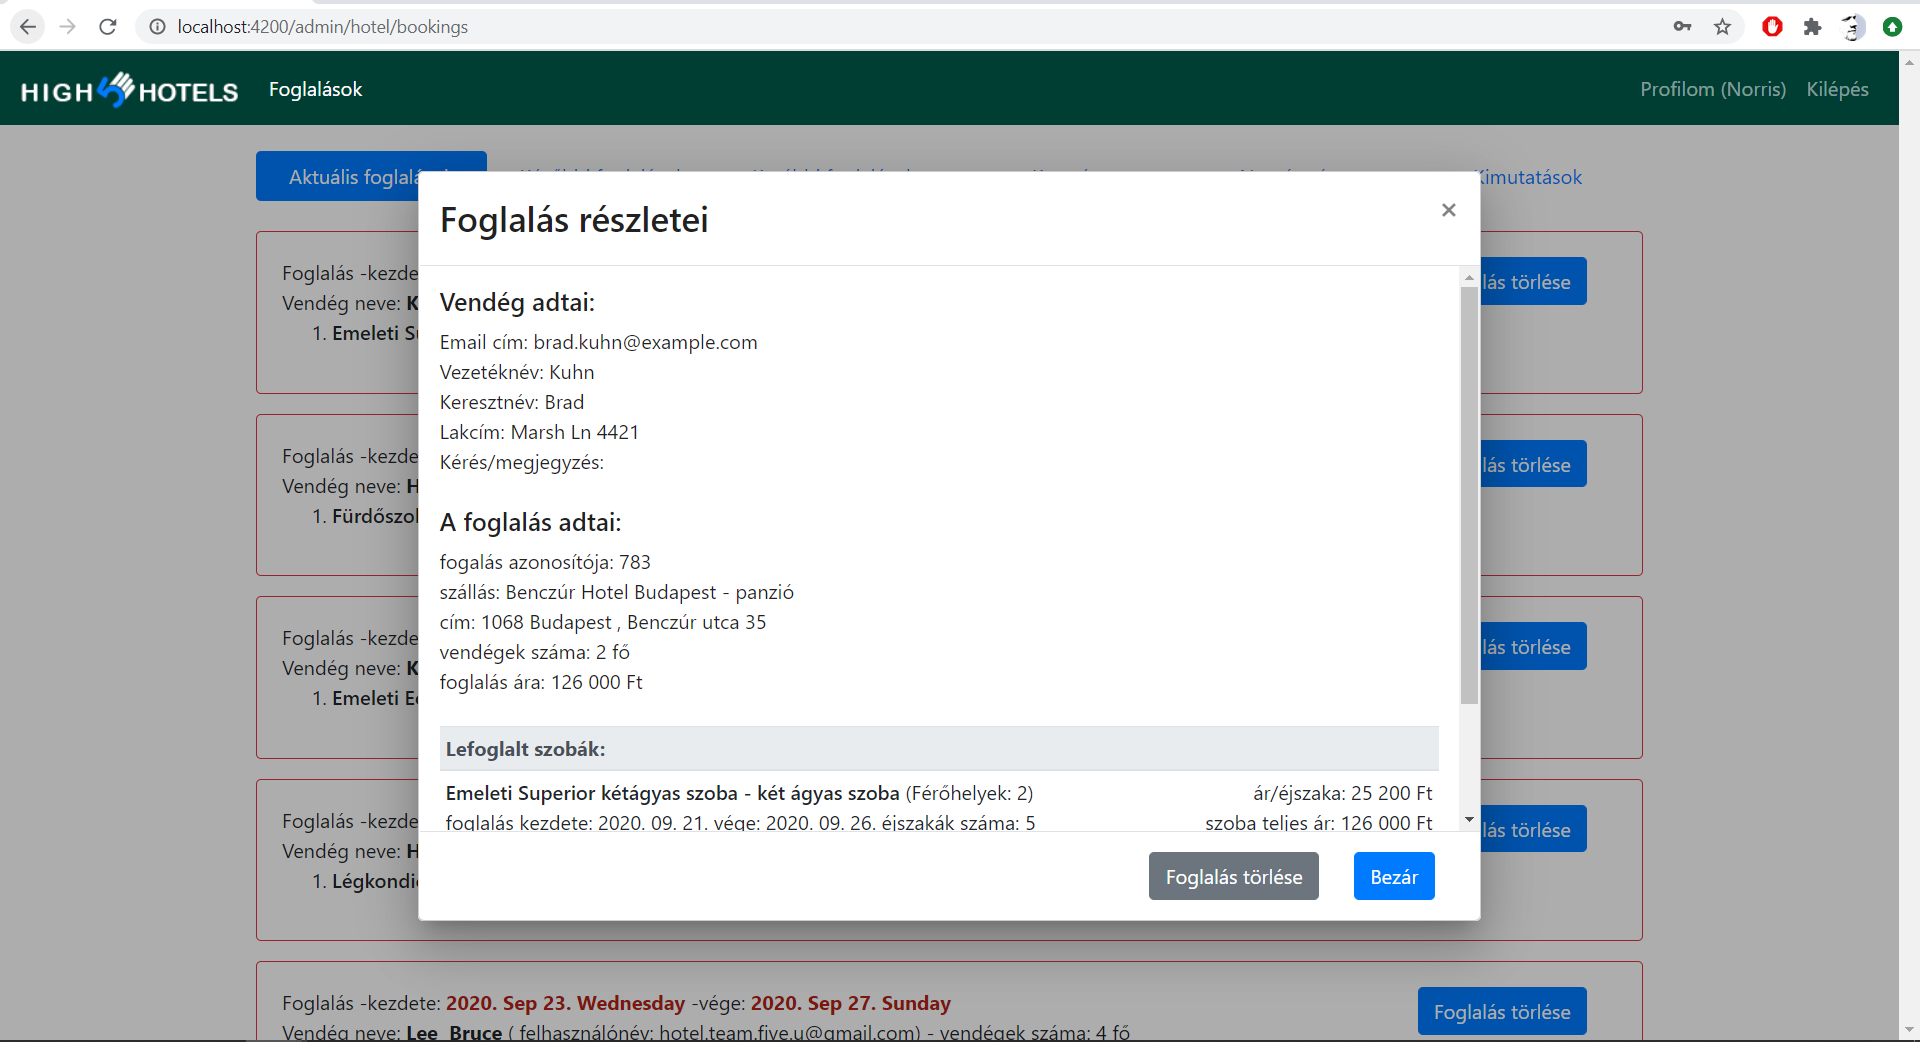Click the modal scrollbar thumb
The width and height of the screenshot is (1920, 1042).
click(x=1469, y=495)
